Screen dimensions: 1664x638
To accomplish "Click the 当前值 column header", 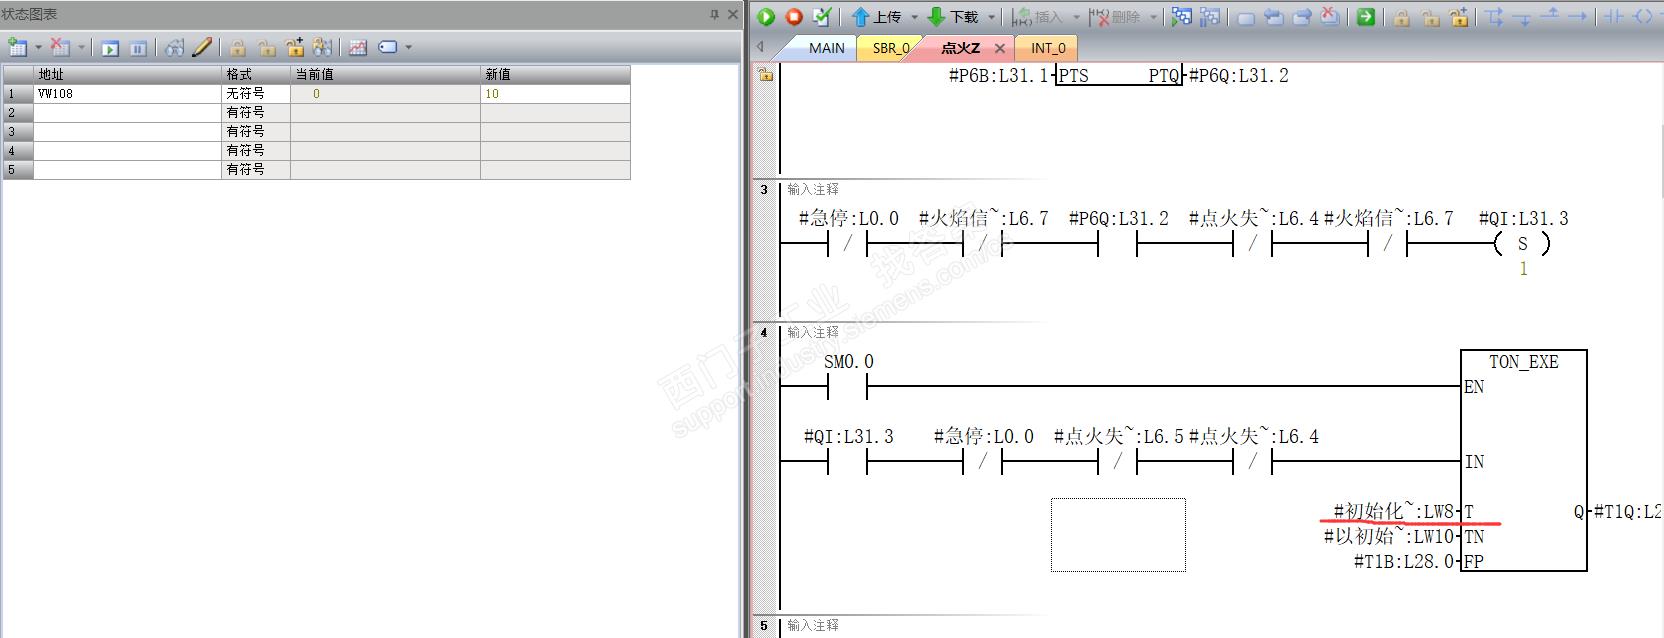I will click(x=385, y=74).
